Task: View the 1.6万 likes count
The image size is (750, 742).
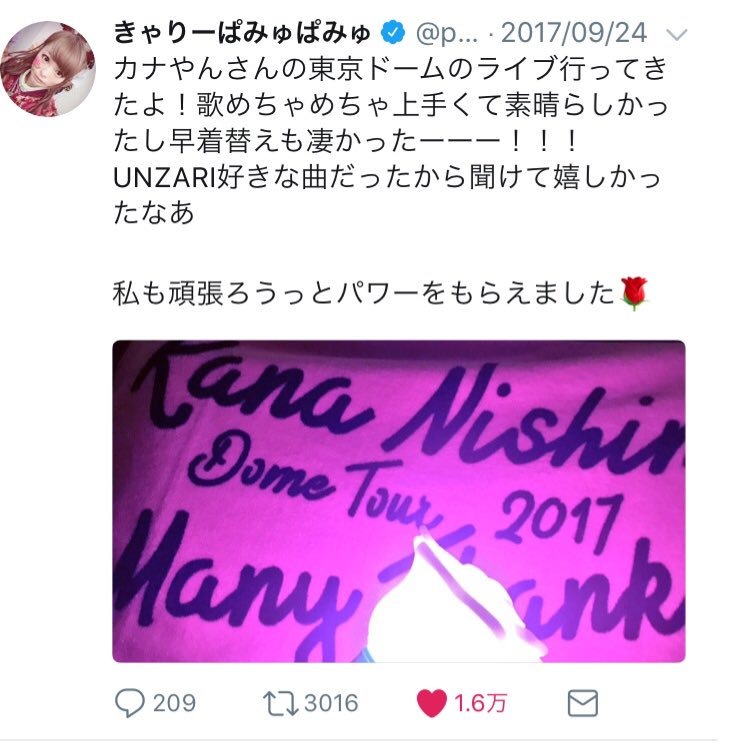Action: (x=480, y=703)
